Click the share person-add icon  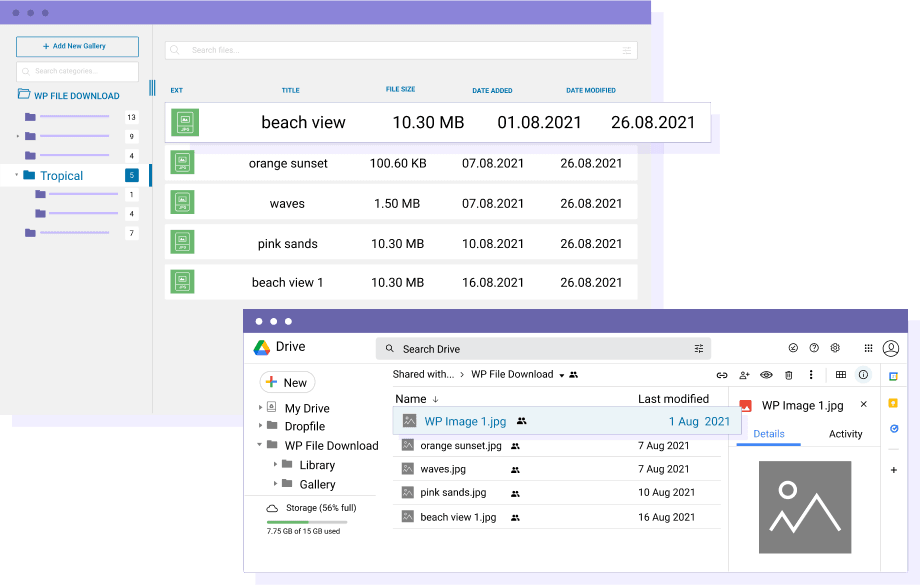click(x=745, y=374)
